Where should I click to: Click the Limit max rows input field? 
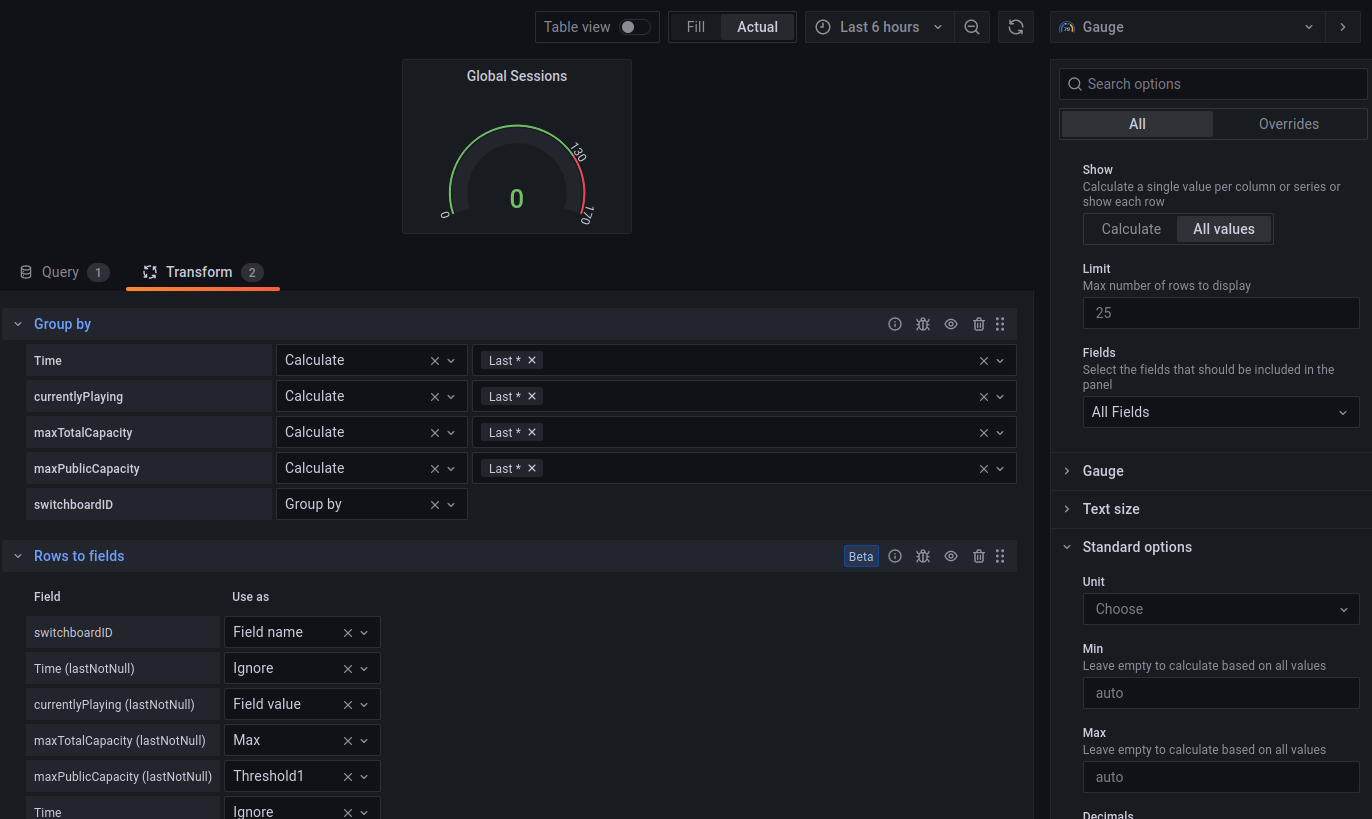point(1220,313)
